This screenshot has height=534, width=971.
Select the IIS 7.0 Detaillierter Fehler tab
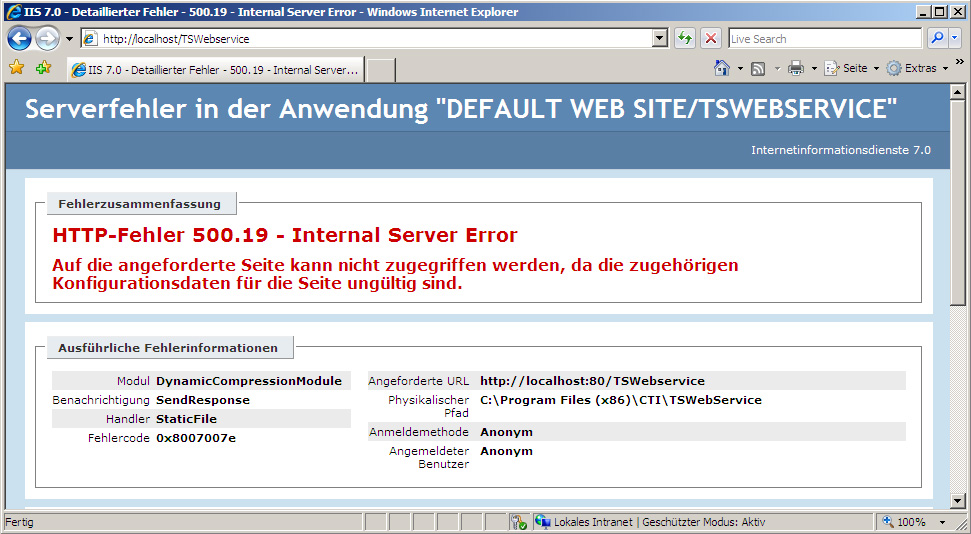click(214, 70)
